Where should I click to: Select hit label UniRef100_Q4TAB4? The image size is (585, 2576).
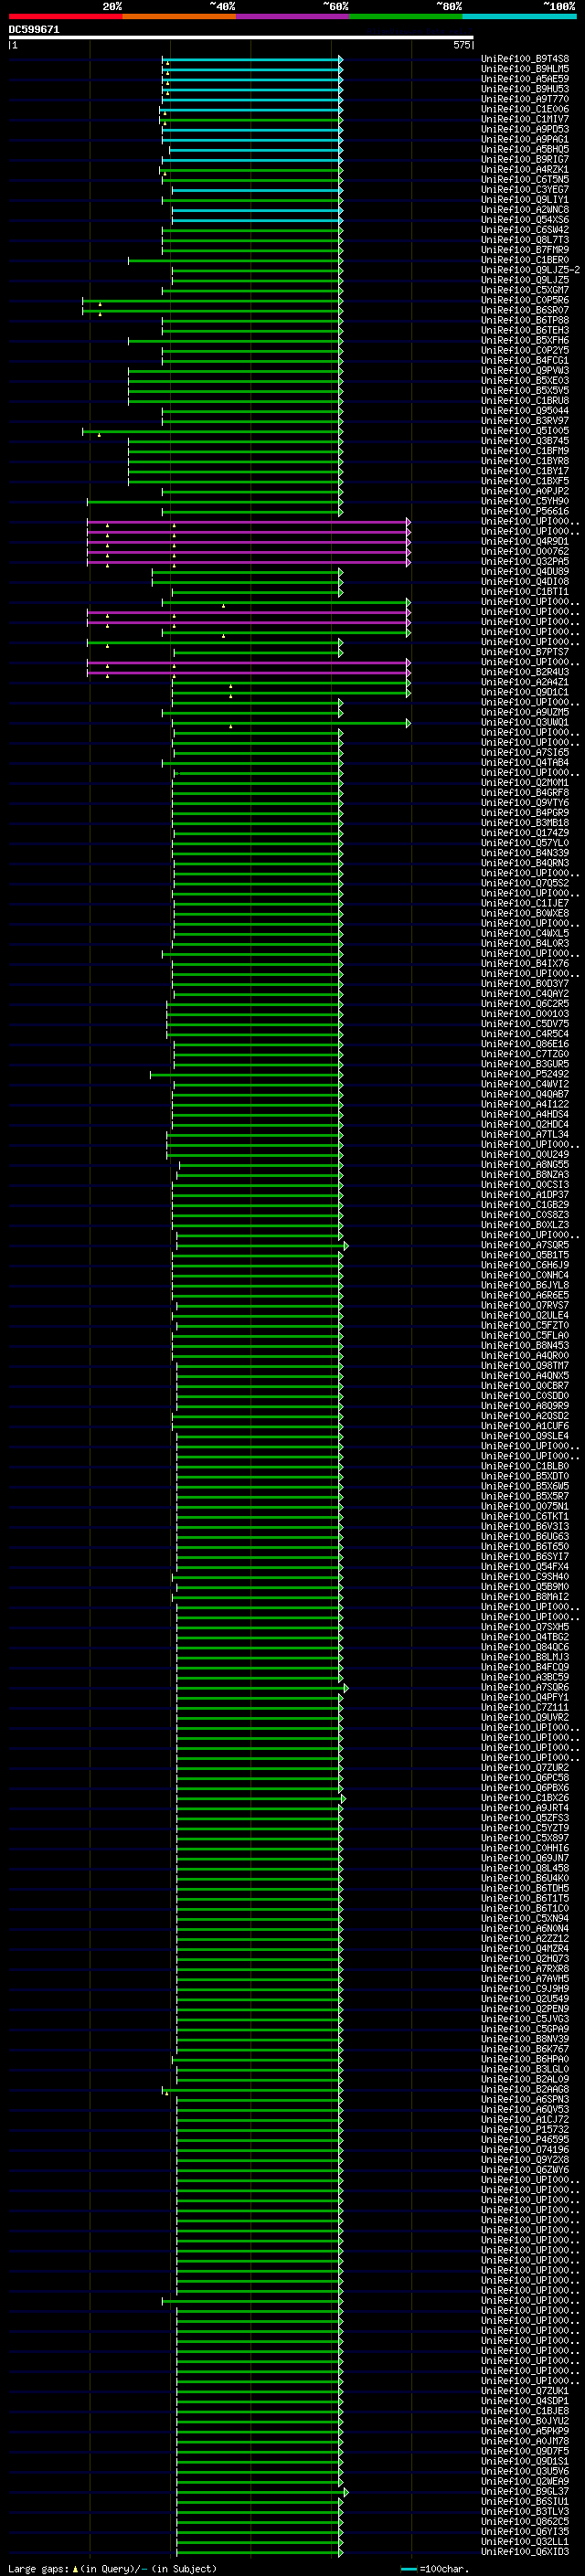pos(525,762)
